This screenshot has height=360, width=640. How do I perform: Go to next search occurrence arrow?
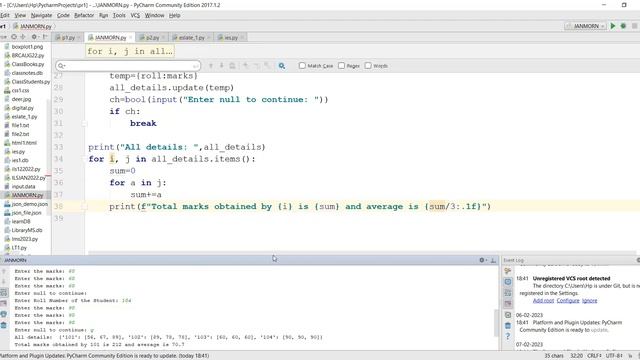tap(222, 66)
